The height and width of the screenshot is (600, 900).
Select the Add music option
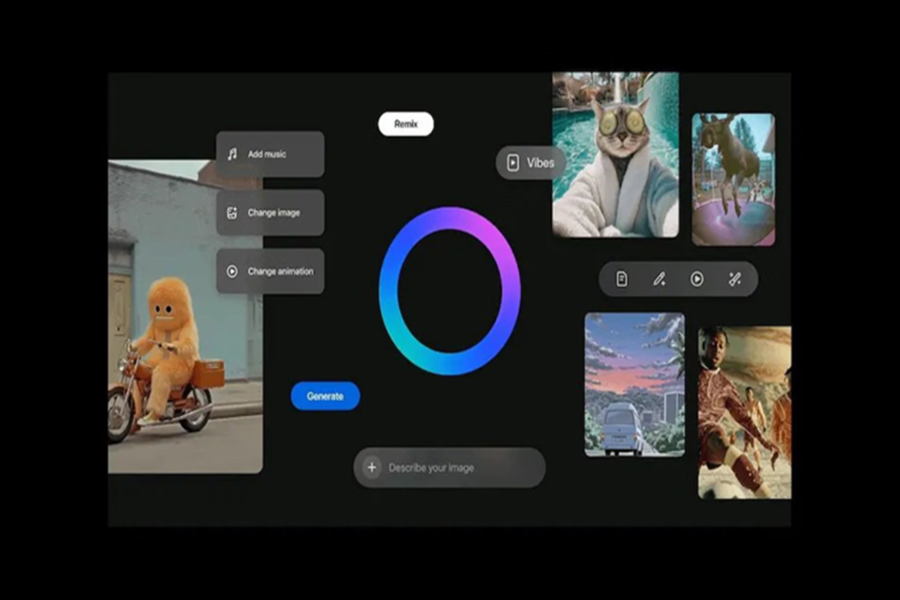tap(271, 154)
